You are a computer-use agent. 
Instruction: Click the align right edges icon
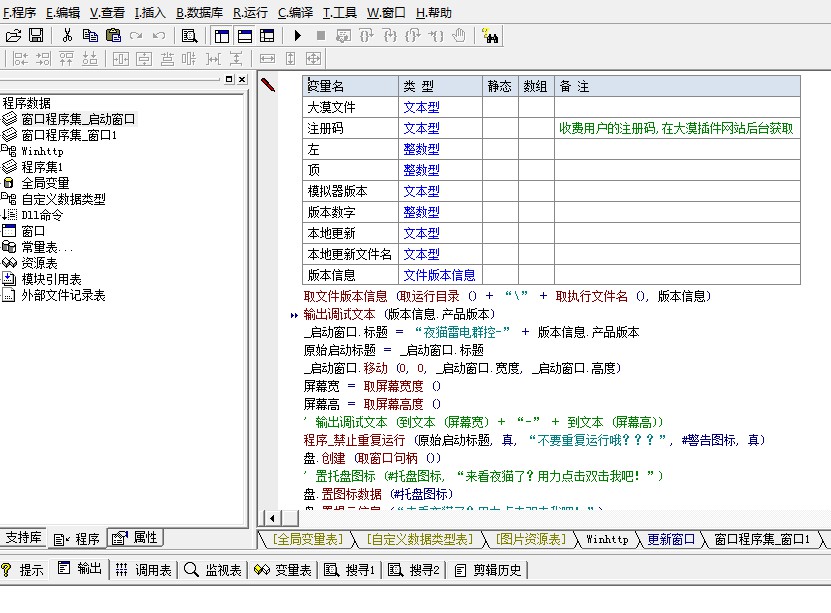[x=43, y=58]
